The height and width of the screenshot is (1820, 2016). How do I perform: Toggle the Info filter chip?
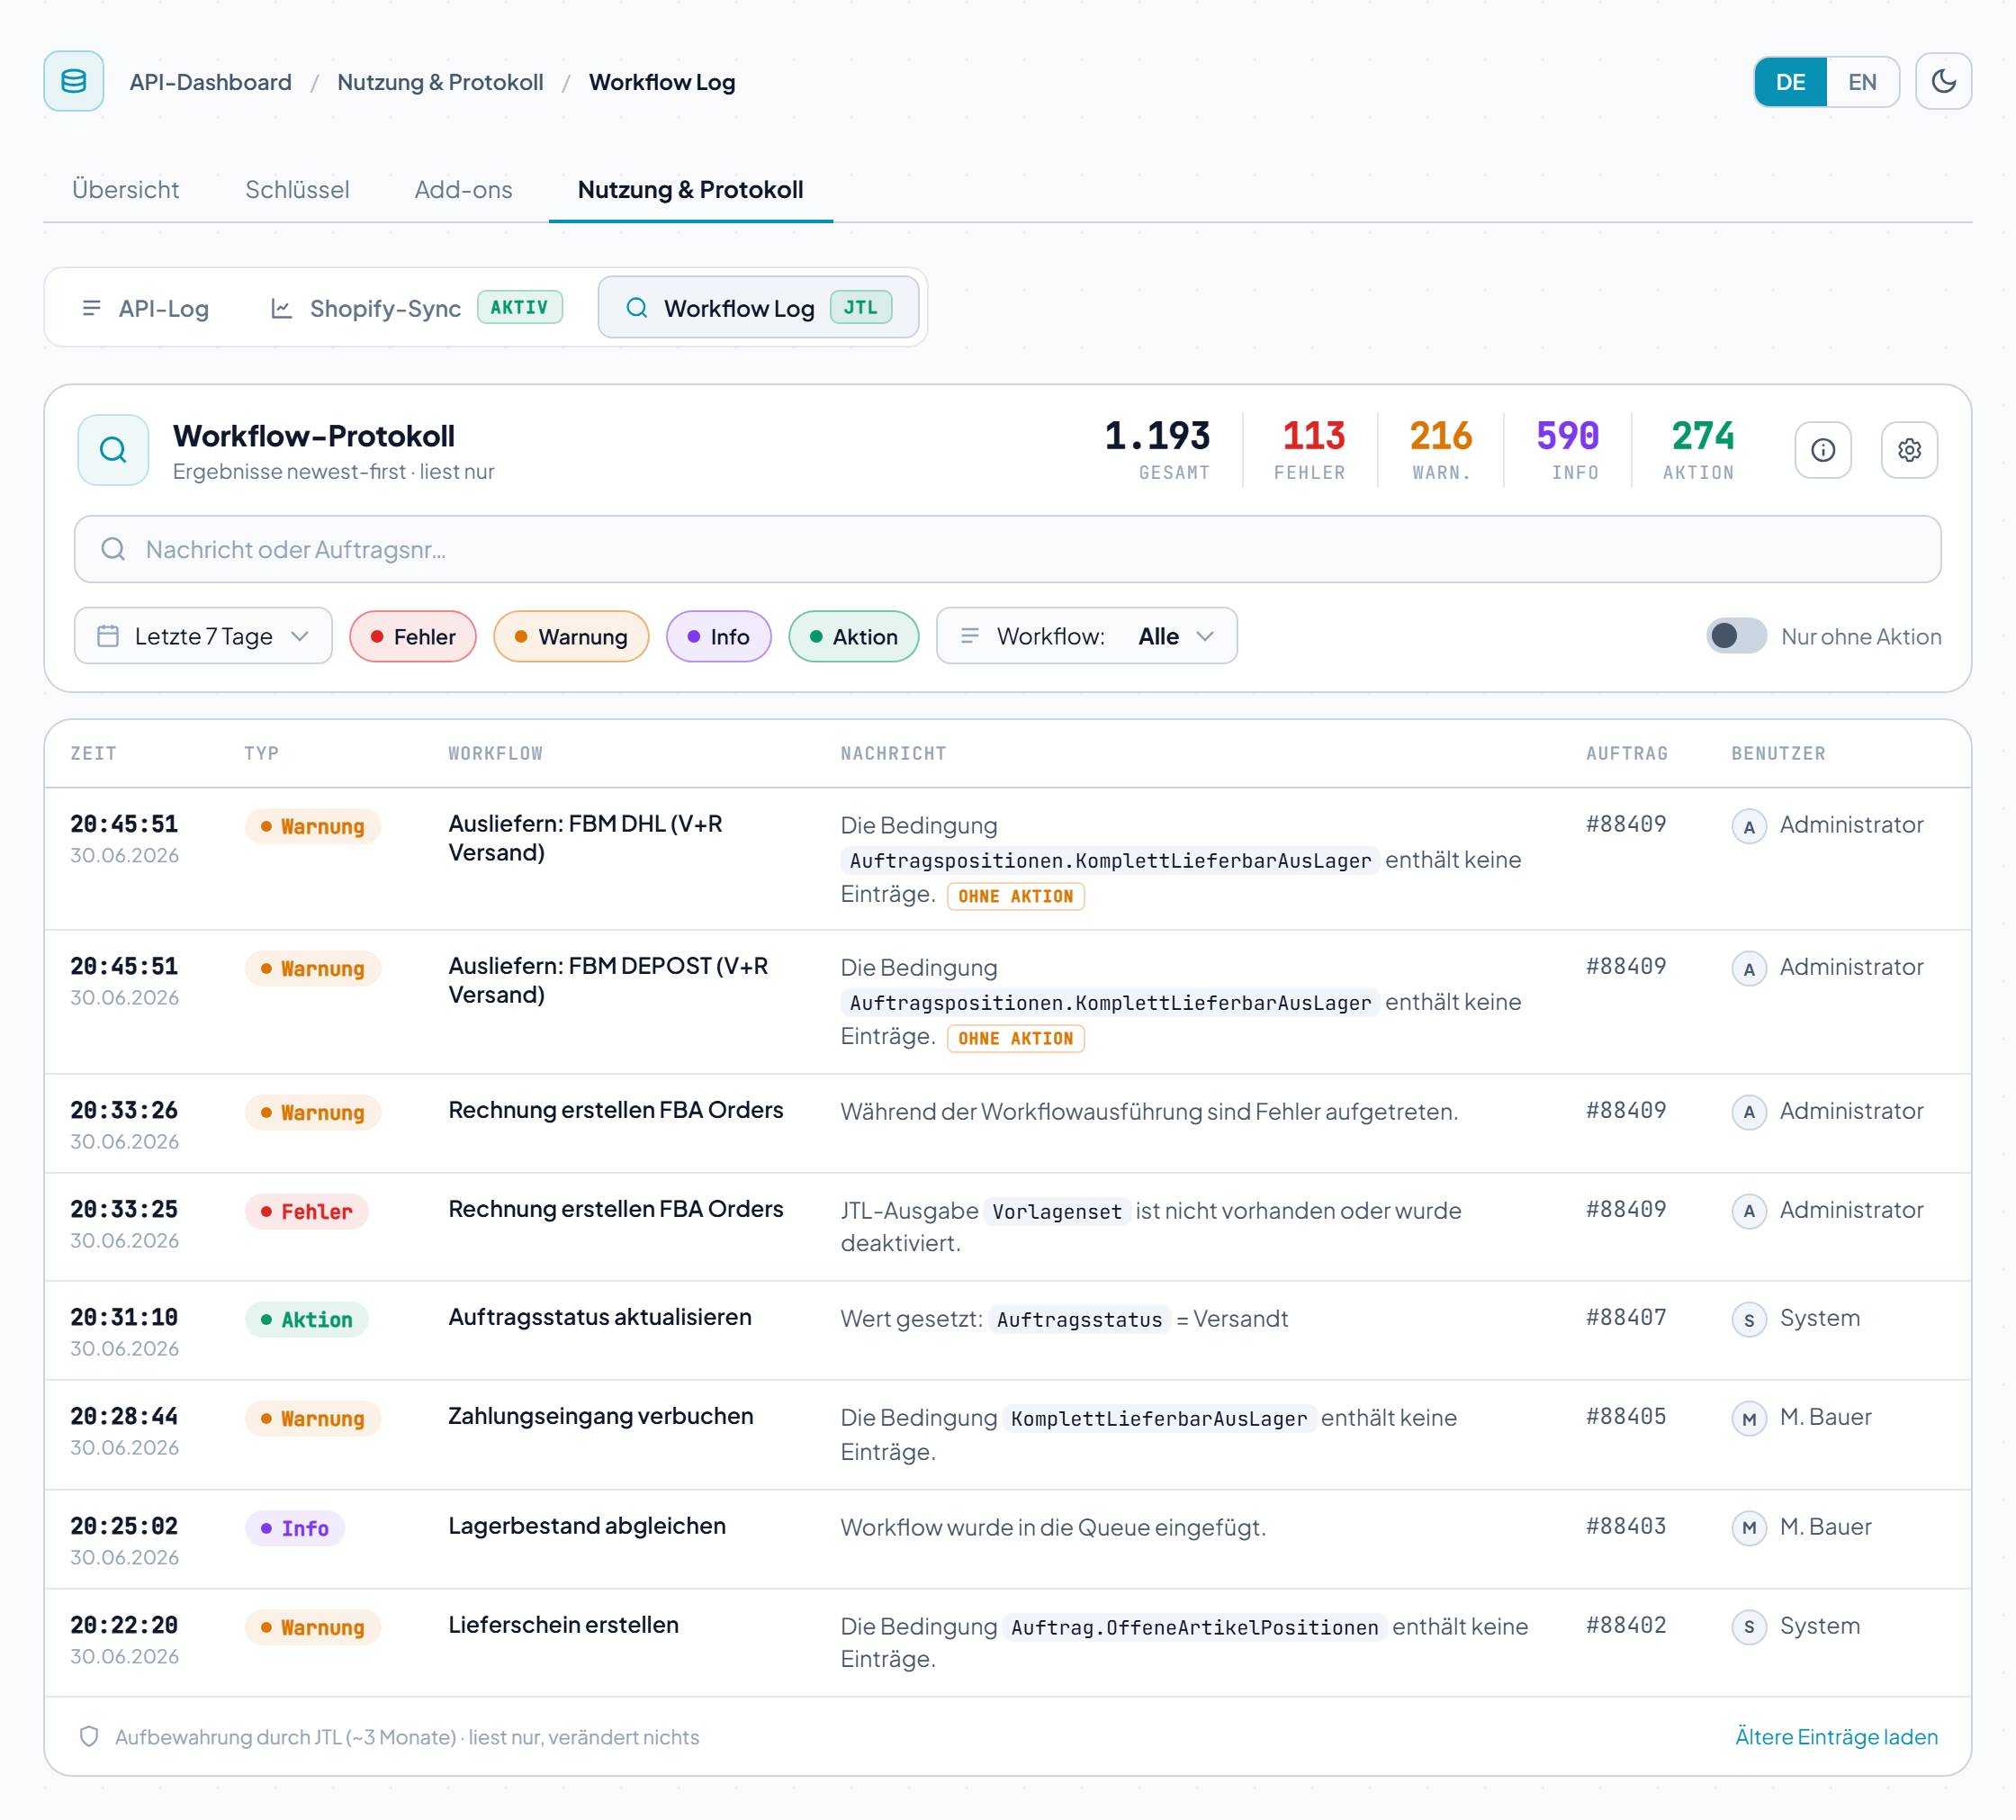(718, 636)
